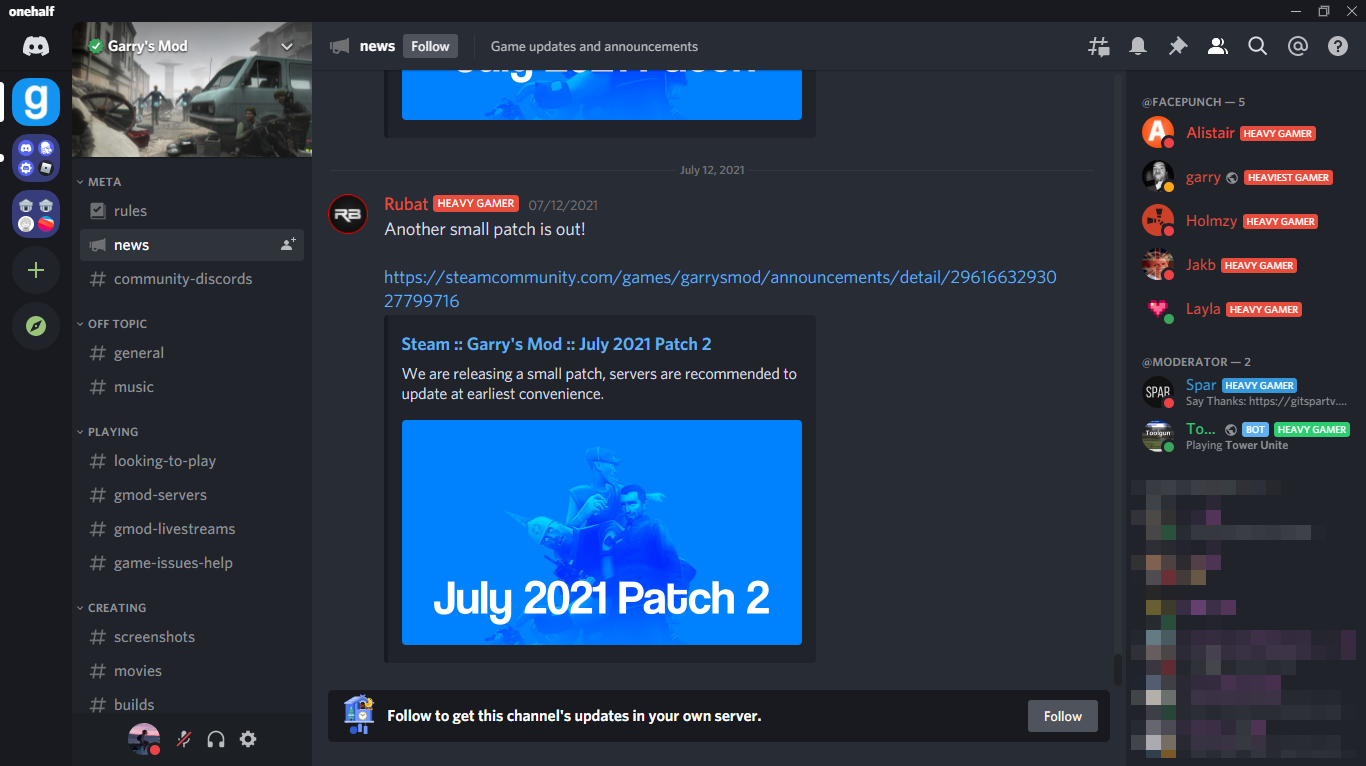This screenshot has height=766, width=1366.
Task: Collapse the PLAYING category
Action: click(107, 432)
